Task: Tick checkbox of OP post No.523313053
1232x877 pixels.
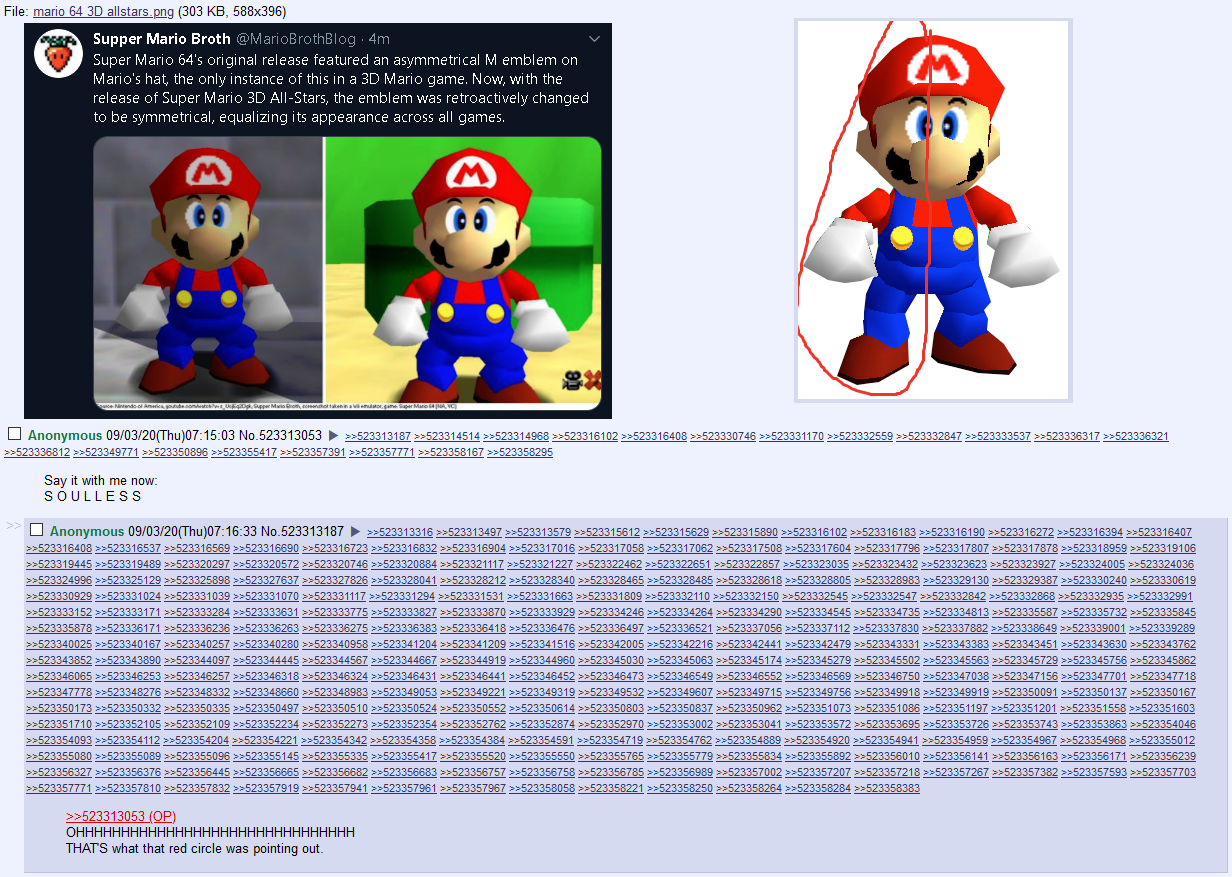Action: (x=14, y=434)
